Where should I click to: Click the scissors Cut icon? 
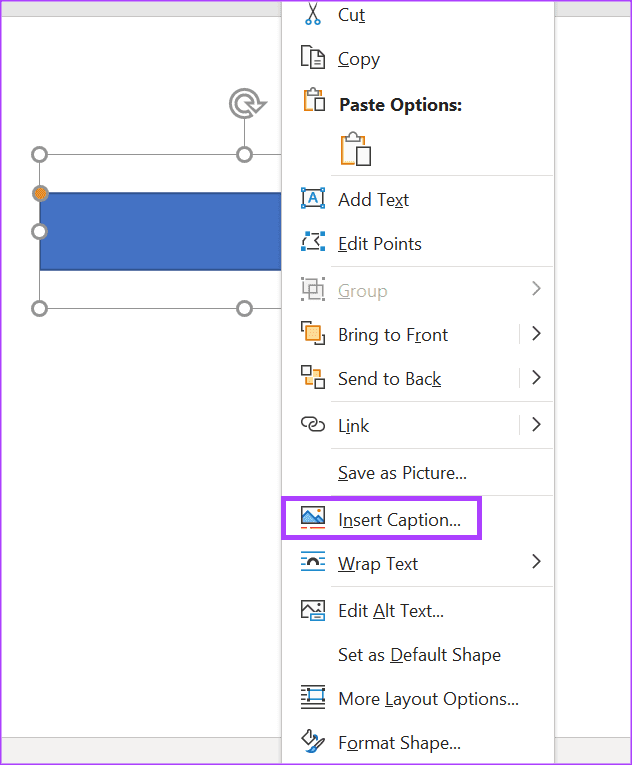pos(312,14)
